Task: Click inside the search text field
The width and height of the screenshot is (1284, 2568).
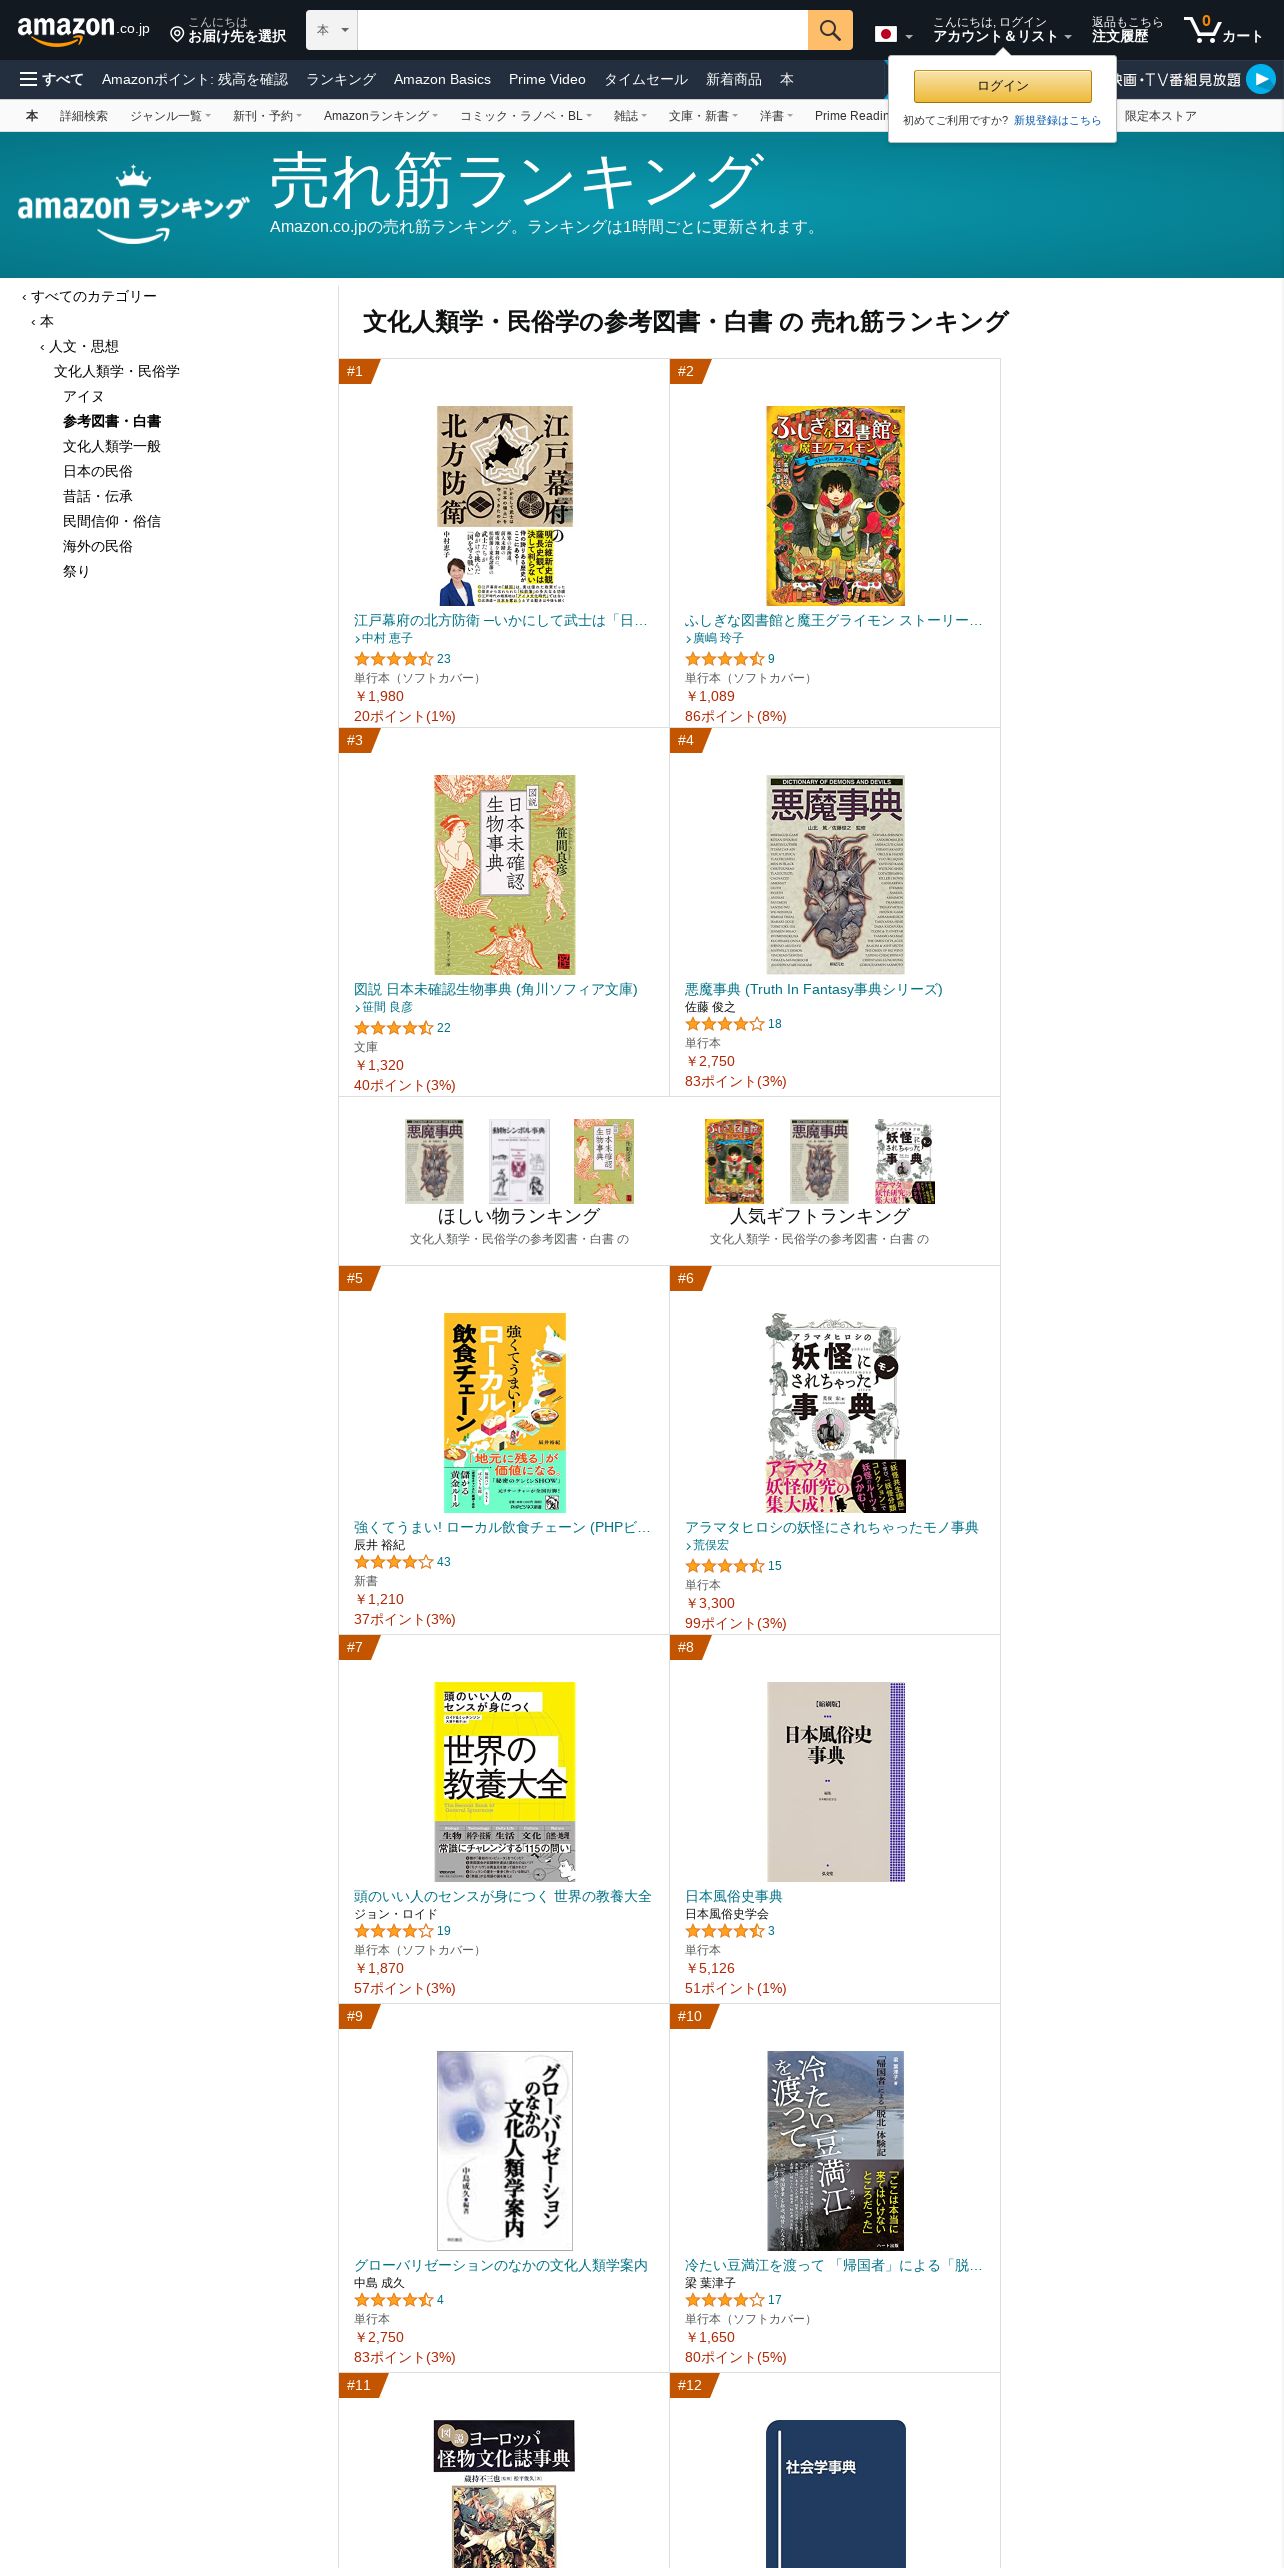Action: tap(582, 30)
